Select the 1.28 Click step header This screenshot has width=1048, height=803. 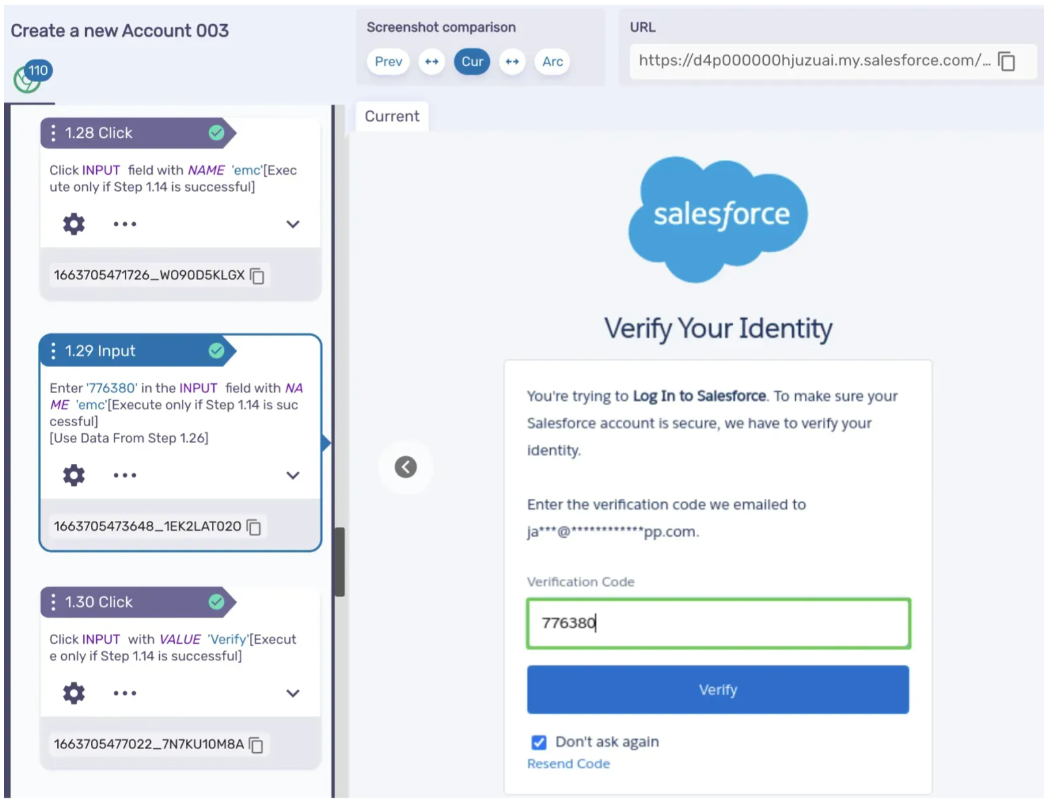[x=138, y=133]
